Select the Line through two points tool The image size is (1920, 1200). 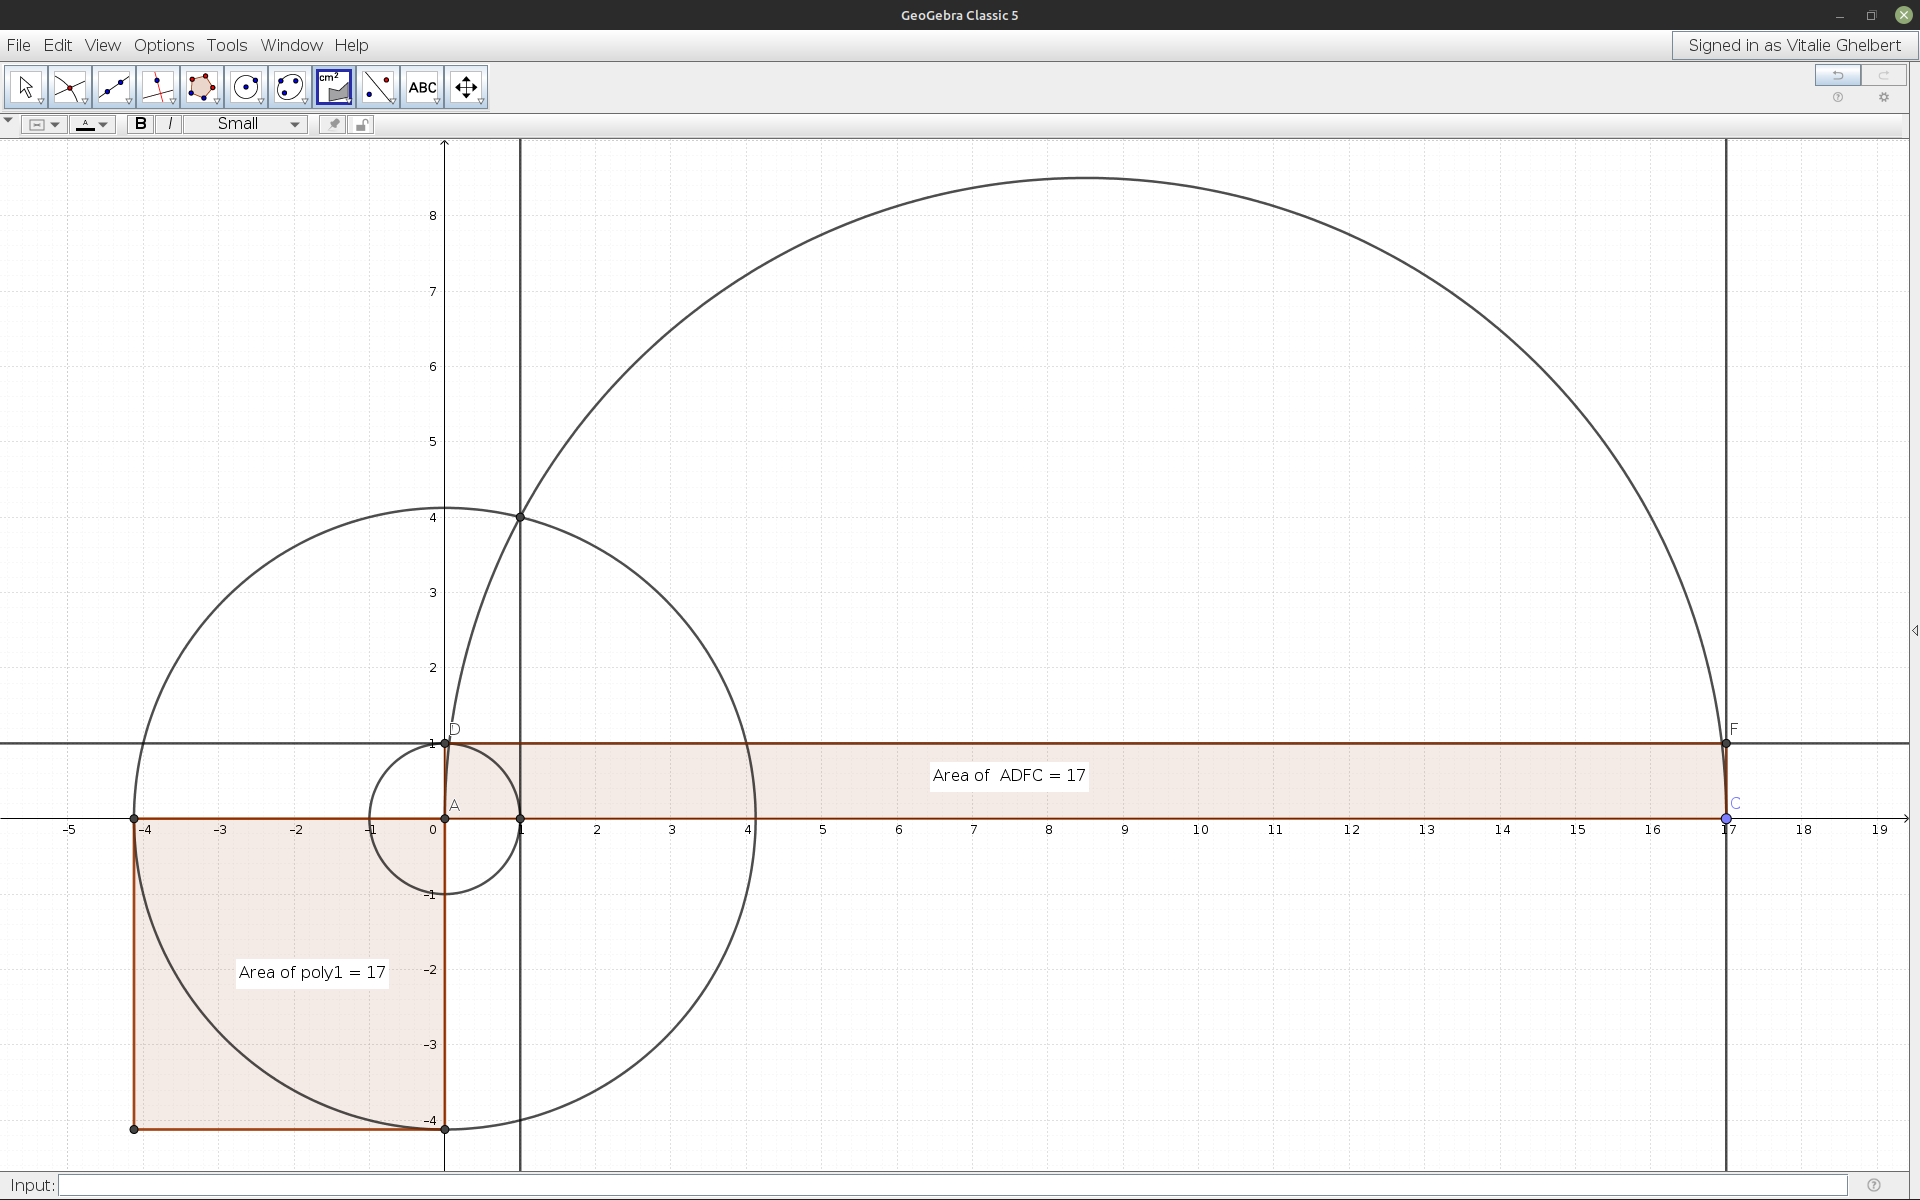(x=114, y=88)
